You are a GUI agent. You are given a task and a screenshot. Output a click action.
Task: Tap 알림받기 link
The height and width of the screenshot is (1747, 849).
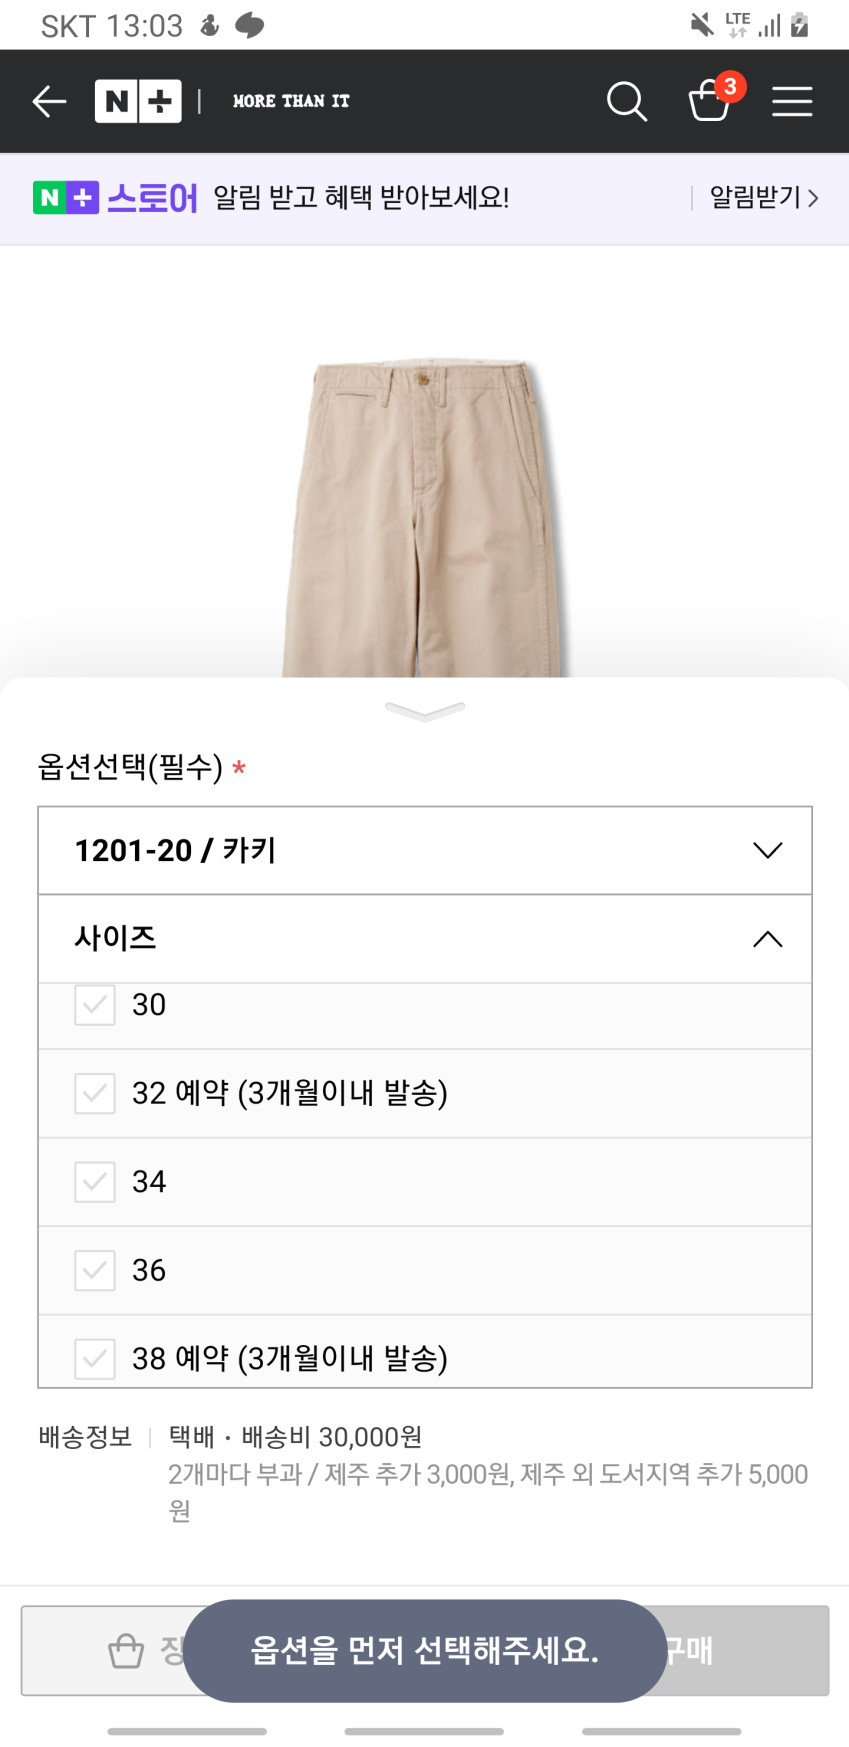click(764, 198)
